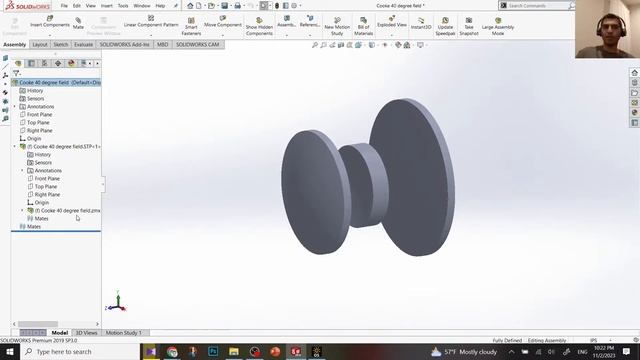
Task: Open the Assembly Features tool
Action: [287, 22]
